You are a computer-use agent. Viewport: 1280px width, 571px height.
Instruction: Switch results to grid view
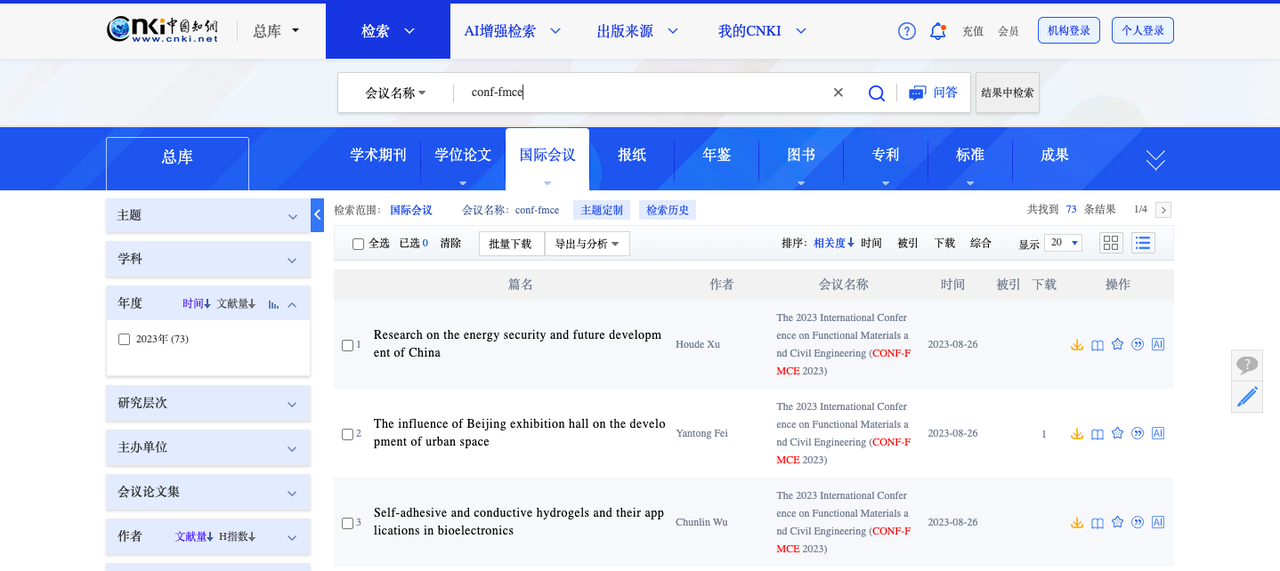(1111, 243)
